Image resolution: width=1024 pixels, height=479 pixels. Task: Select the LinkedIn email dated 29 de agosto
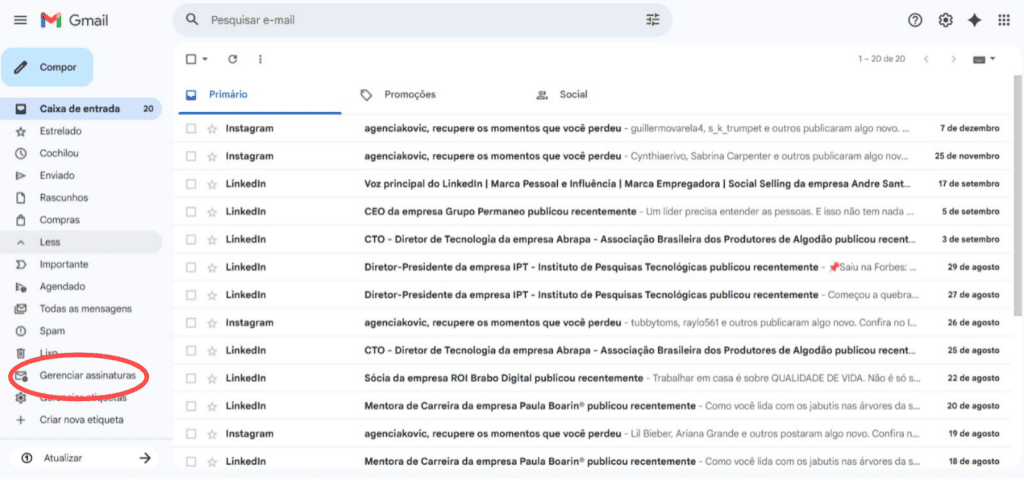coord(191,267)
